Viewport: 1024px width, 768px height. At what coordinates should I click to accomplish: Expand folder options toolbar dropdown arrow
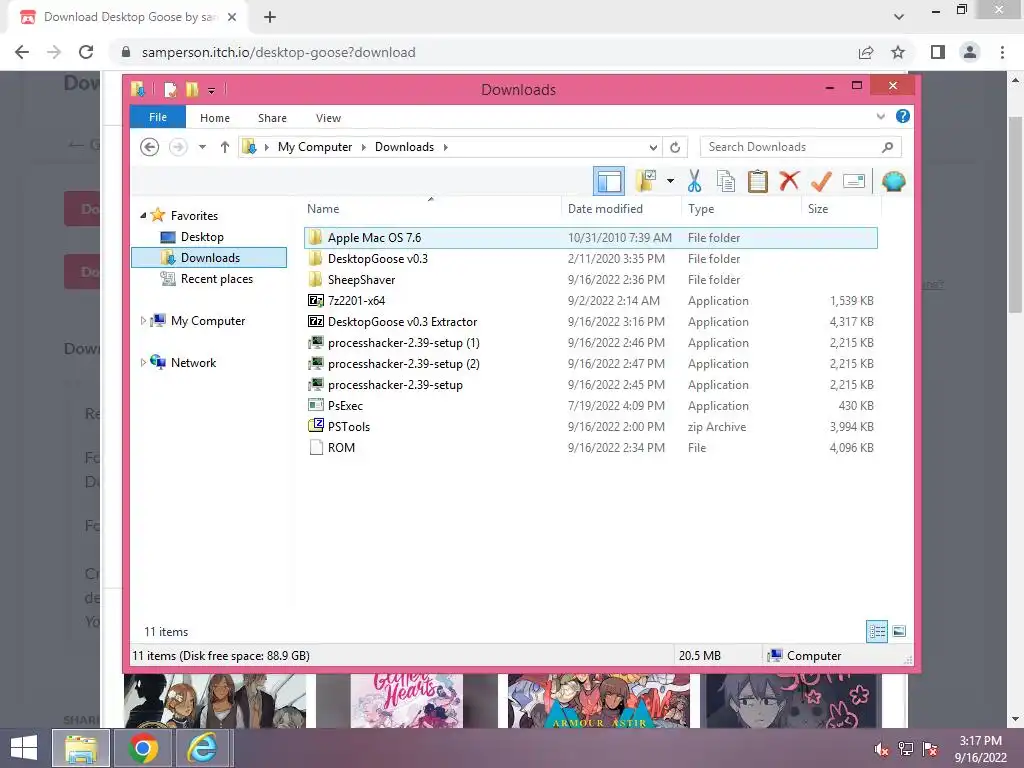(670, 182)
